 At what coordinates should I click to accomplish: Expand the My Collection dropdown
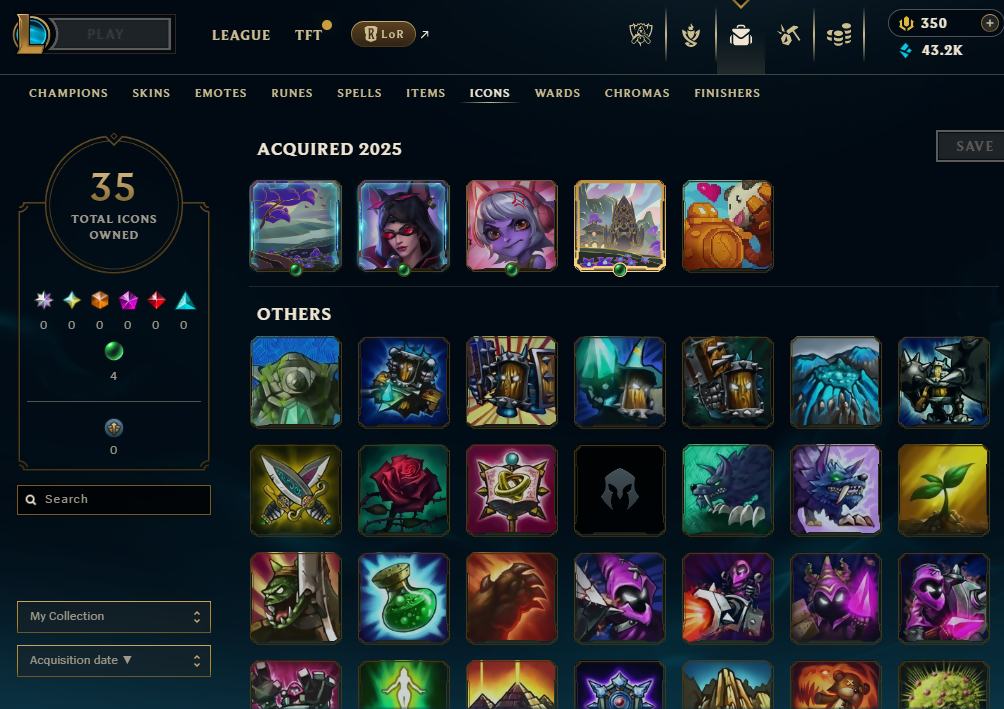click(114, 617)
